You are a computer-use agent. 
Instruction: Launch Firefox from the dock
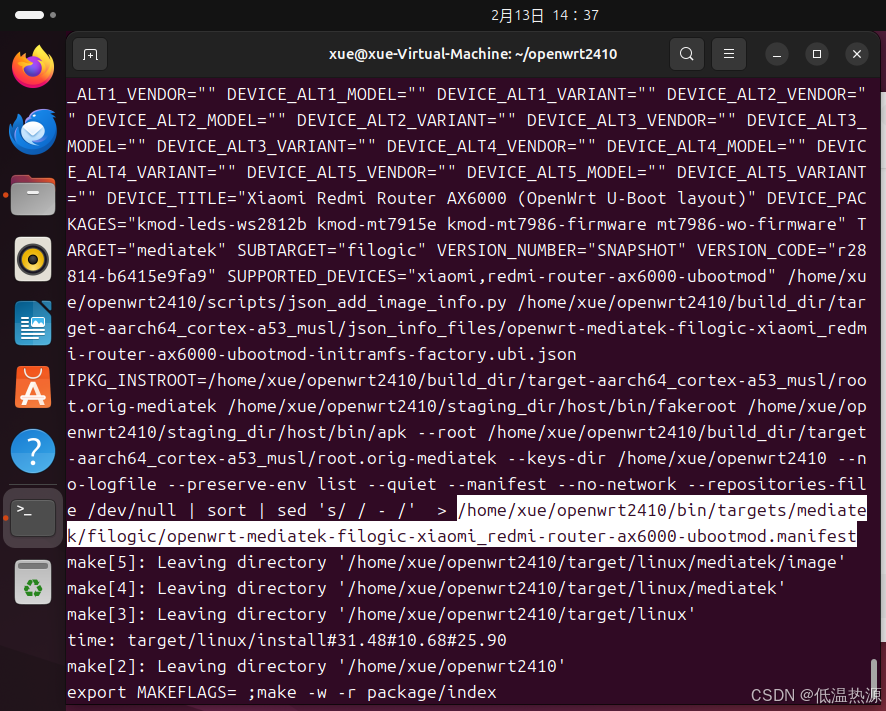33,68
